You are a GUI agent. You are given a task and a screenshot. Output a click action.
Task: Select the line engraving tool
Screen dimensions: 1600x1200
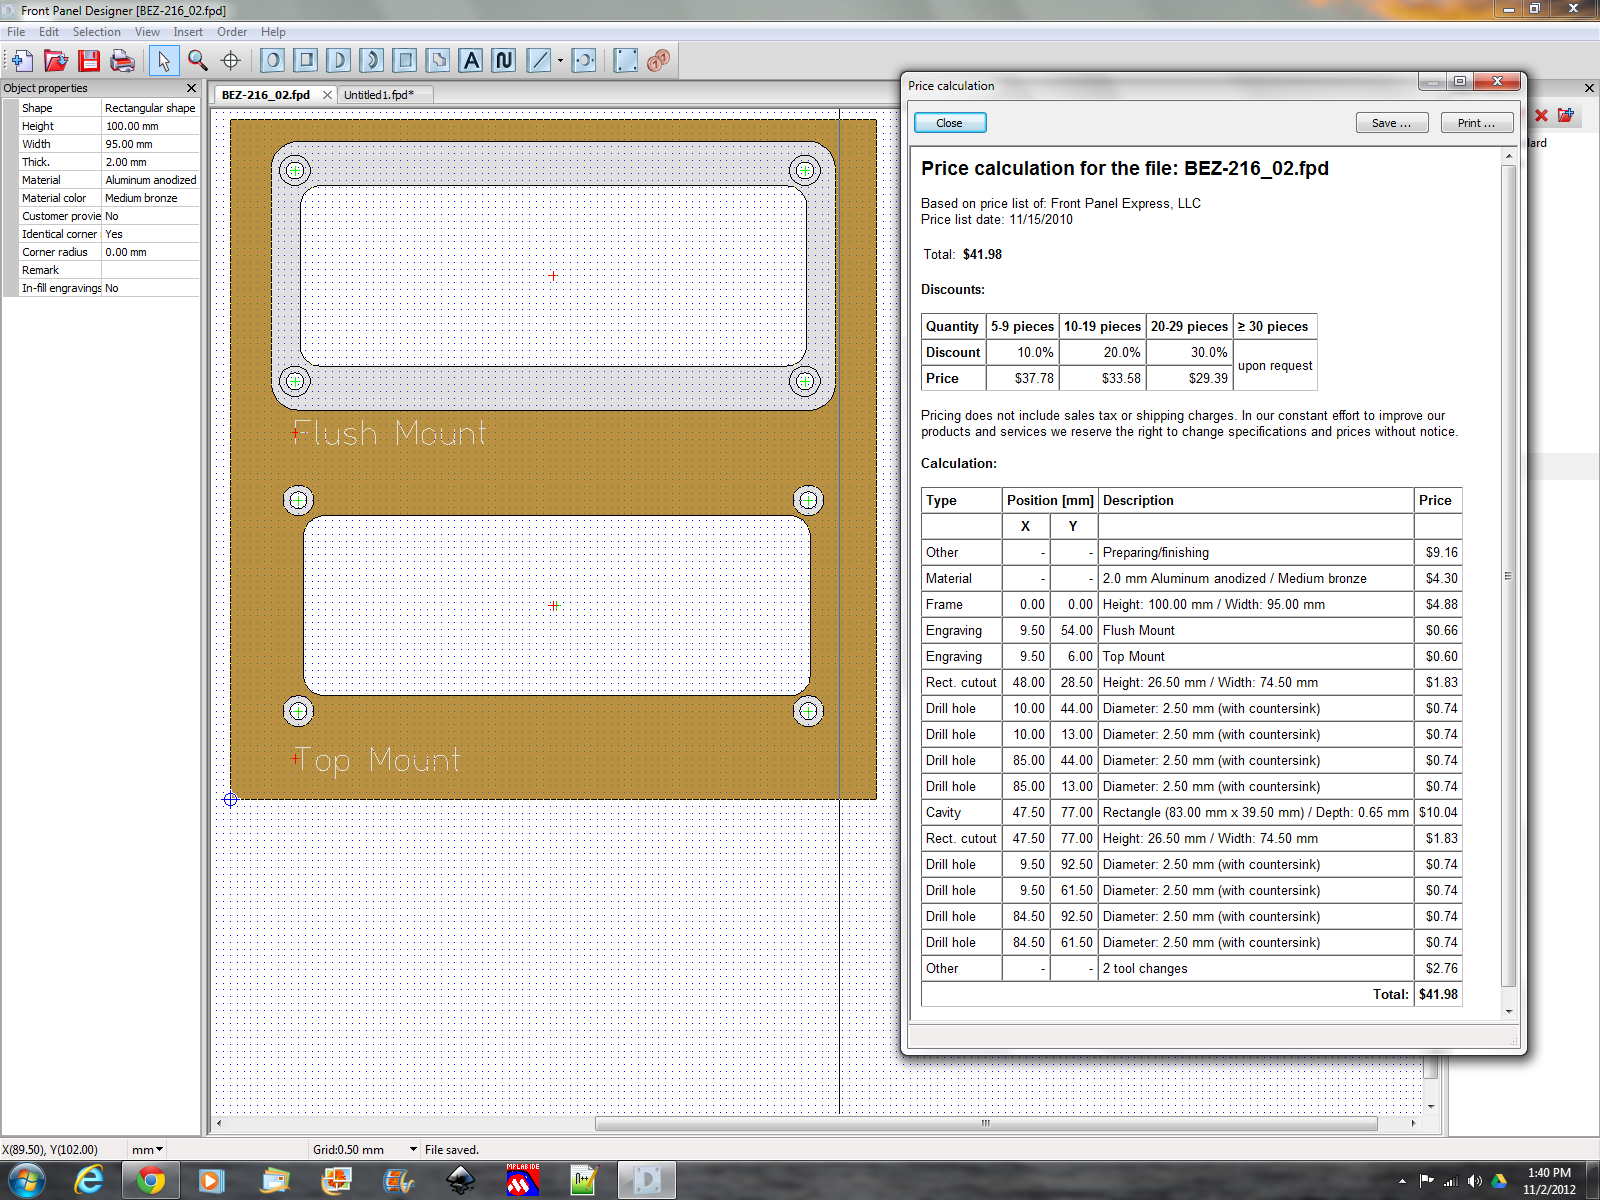(539, 61)
